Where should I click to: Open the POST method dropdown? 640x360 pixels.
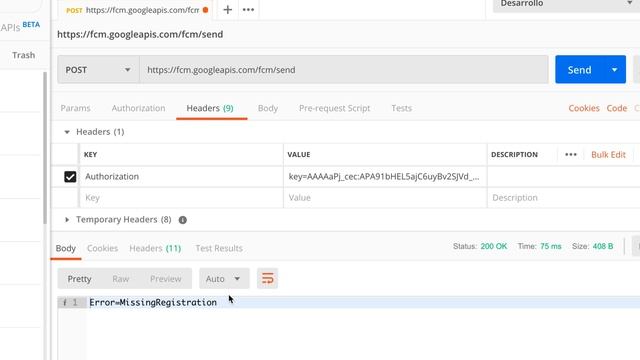click(x=98, y=70)
